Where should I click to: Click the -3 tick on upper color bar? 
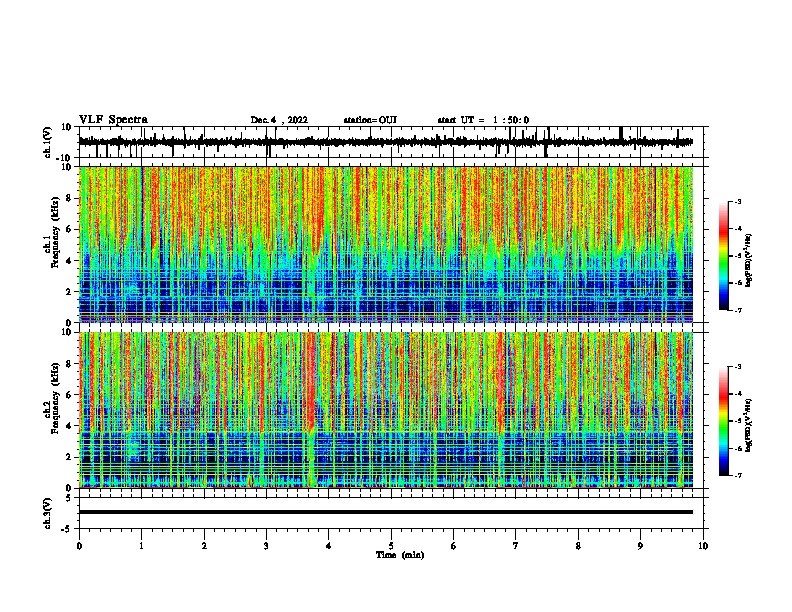(738, 202)
